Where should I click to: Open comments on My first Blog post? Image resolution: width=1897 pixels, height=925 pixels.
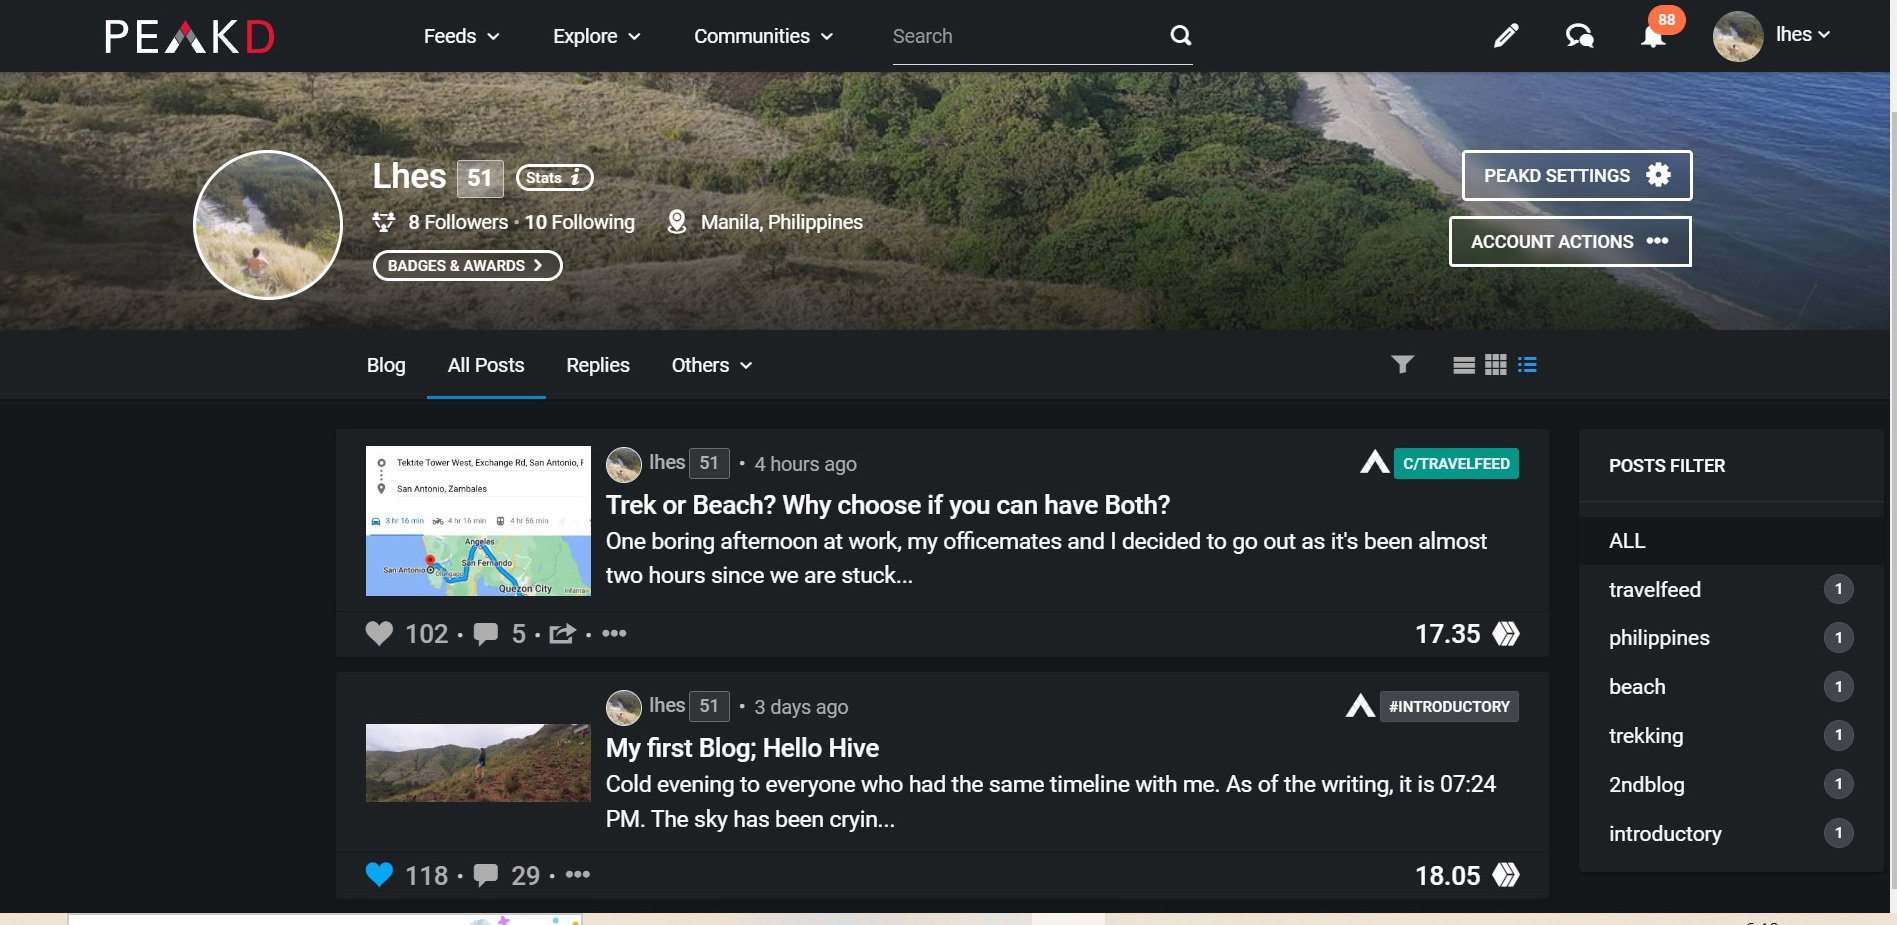(486, 876)
